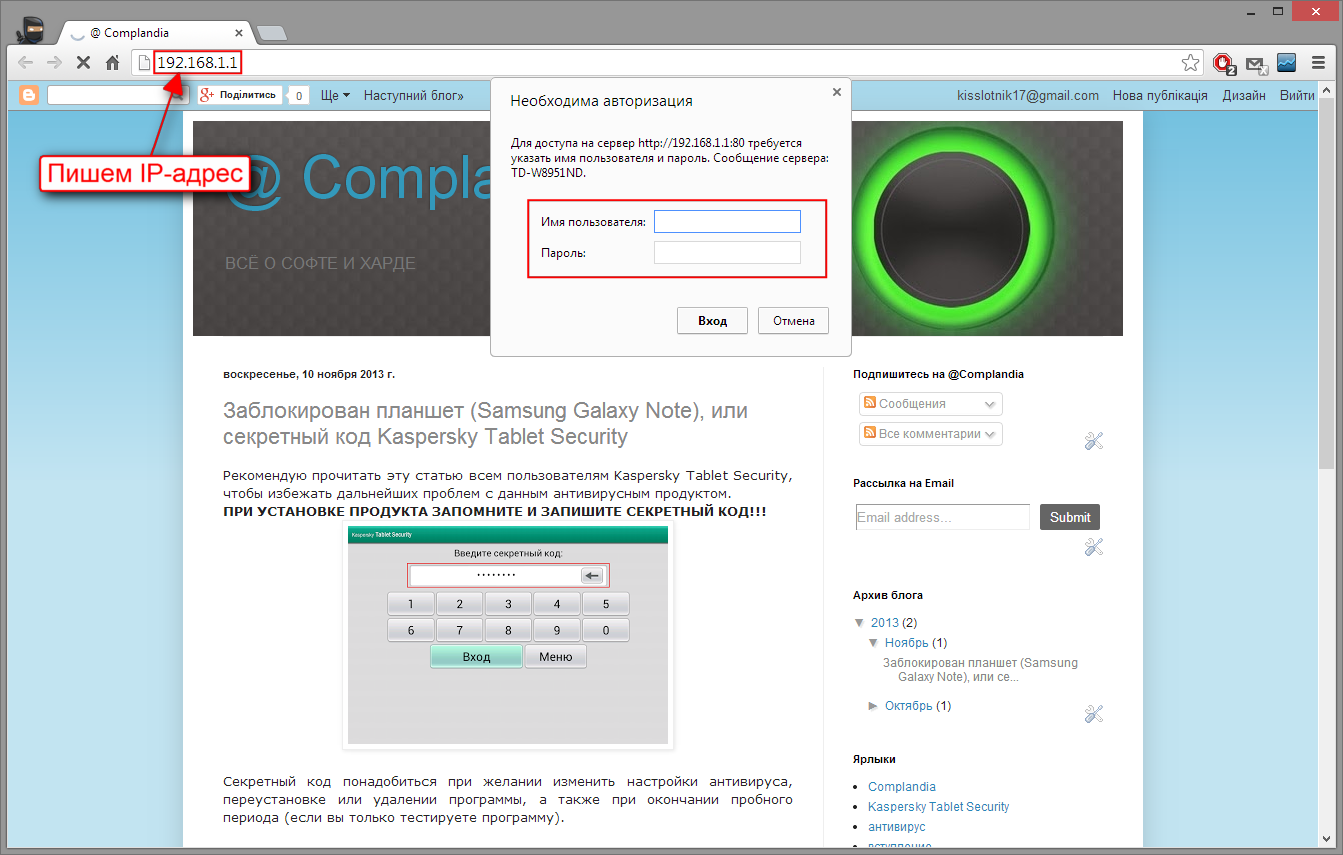This screenshot has width=1343, height=855.
Task: Expand the Октябрь archive month
Action: pyautogui.click(x=873, y=706)
